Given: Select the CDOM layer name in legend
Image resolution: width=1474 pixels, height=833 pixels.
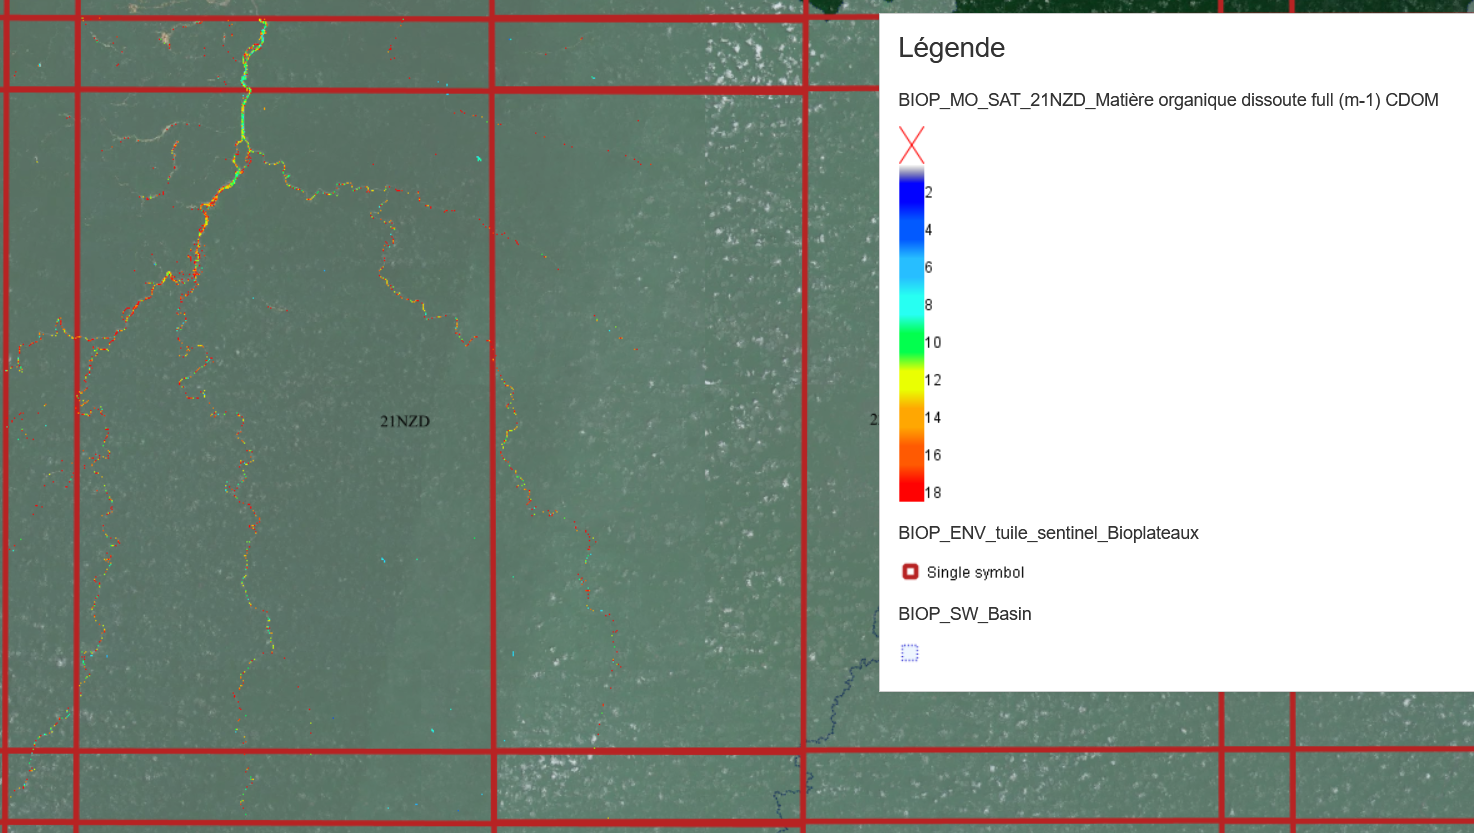Looking at the screenshot, I should click(1167, 100).
